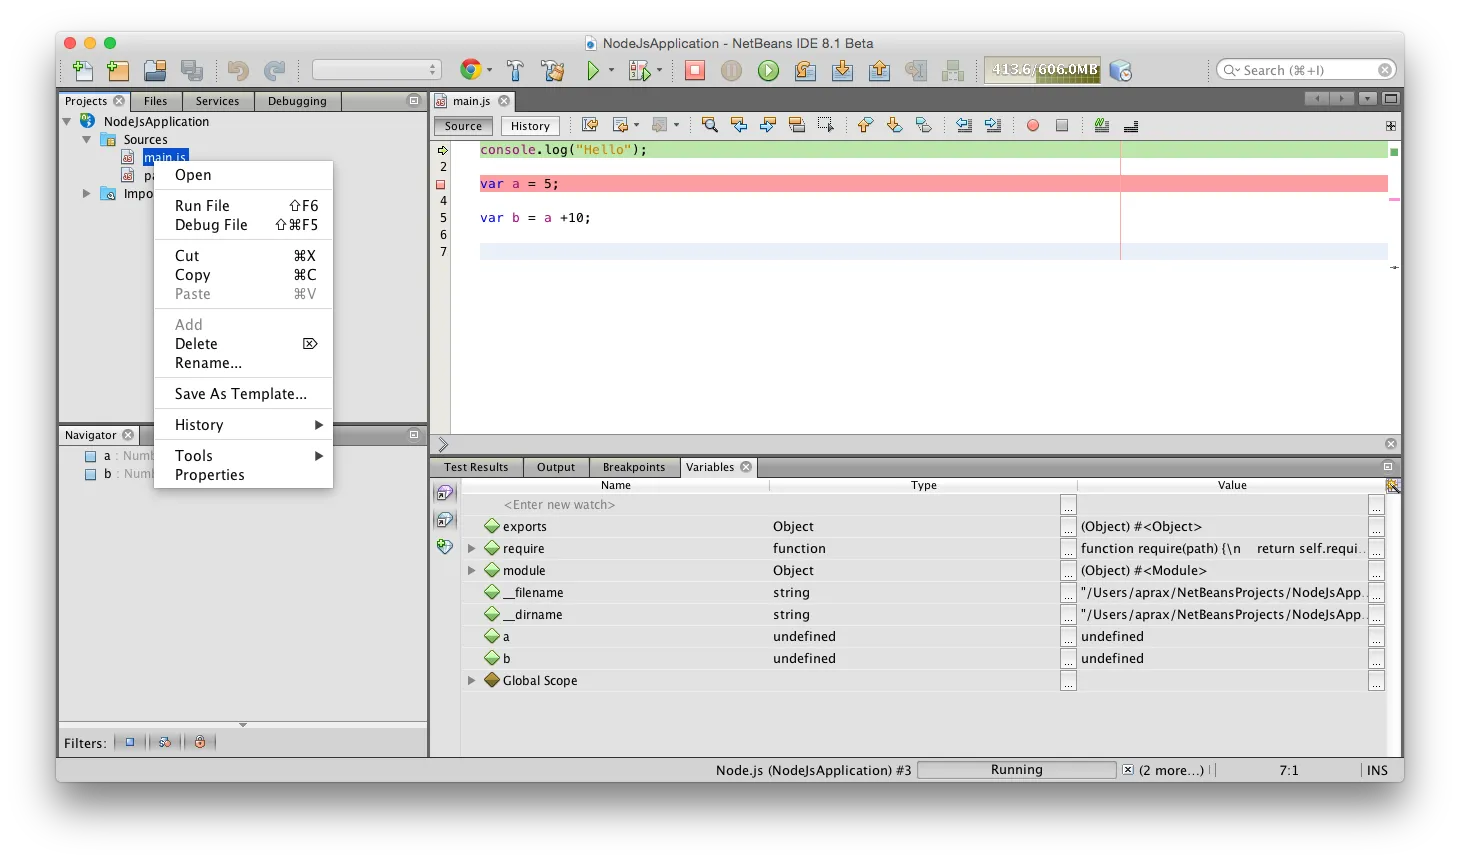Screen dimensions: 1460x862
Task: Click the first view toggle icon beside Variables
Action: [x=445, y=493]
